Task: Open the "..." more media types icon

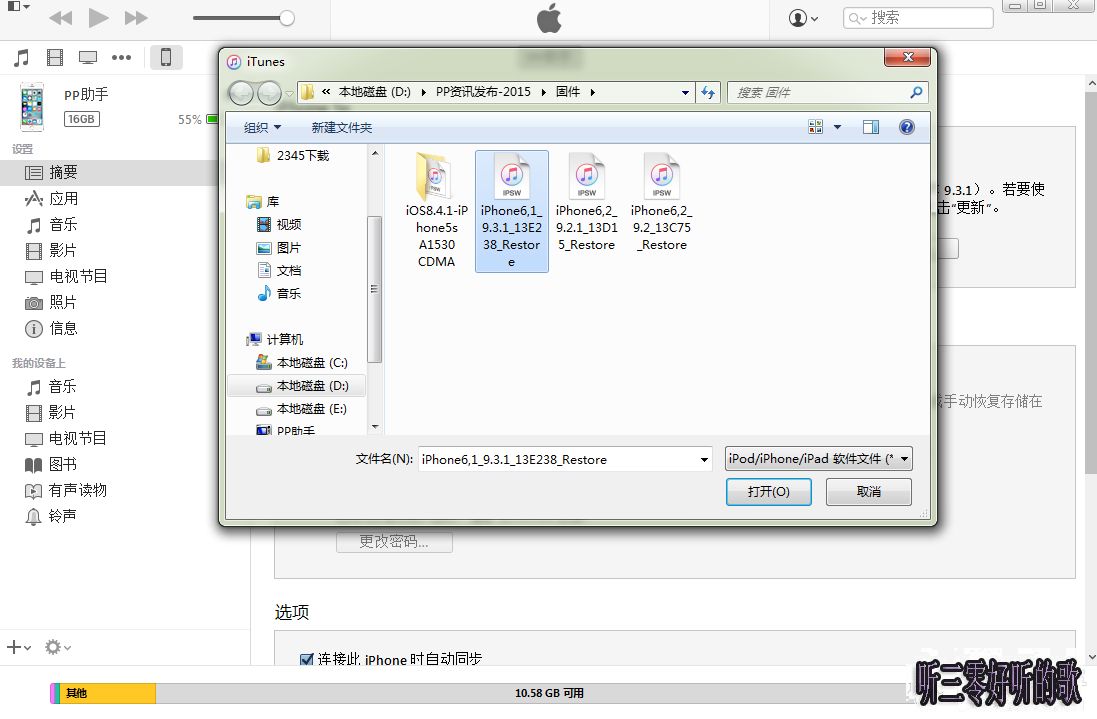Action: pyautogui.click(x=122, y=57)
